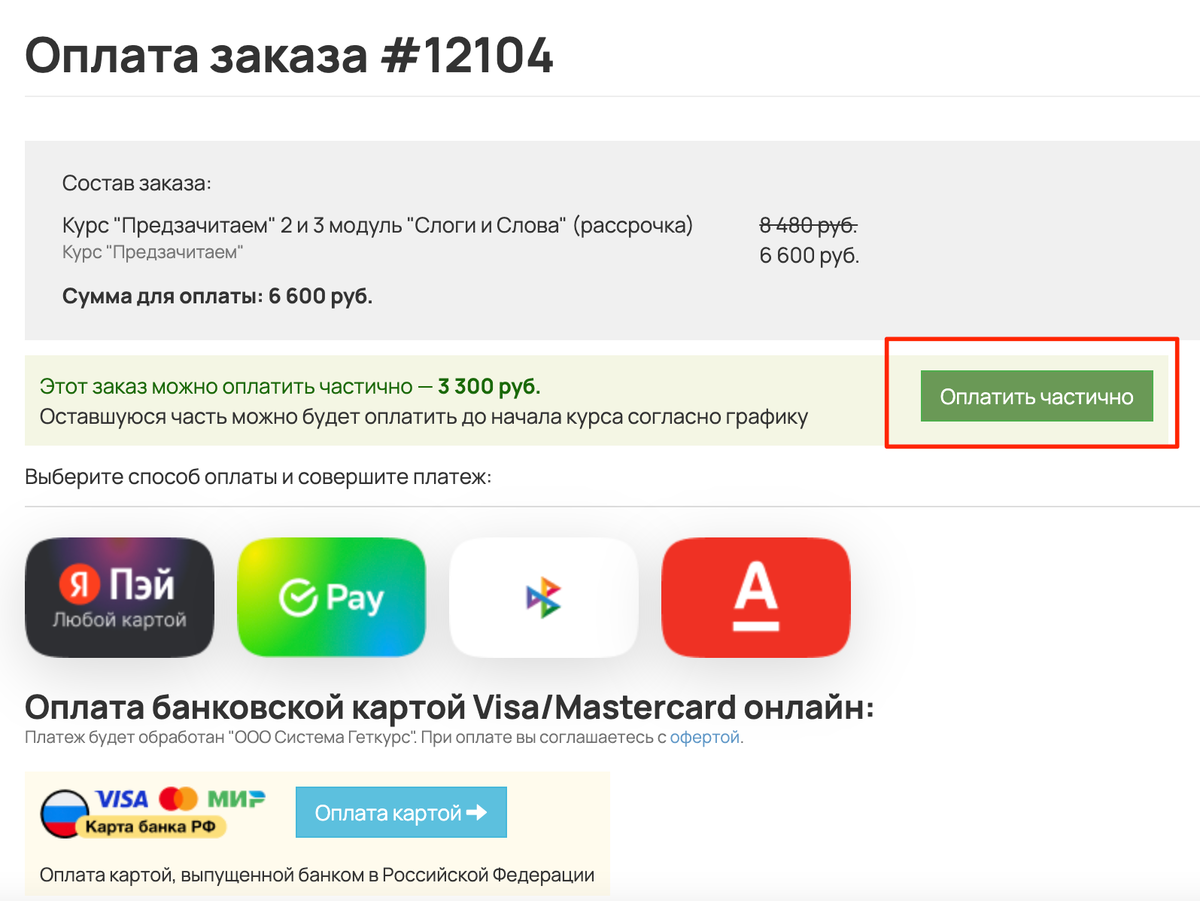Viewport: 1200px width, 901px height.
Task: Pay via the SBP fast payments tile
Action: [543, 598]
